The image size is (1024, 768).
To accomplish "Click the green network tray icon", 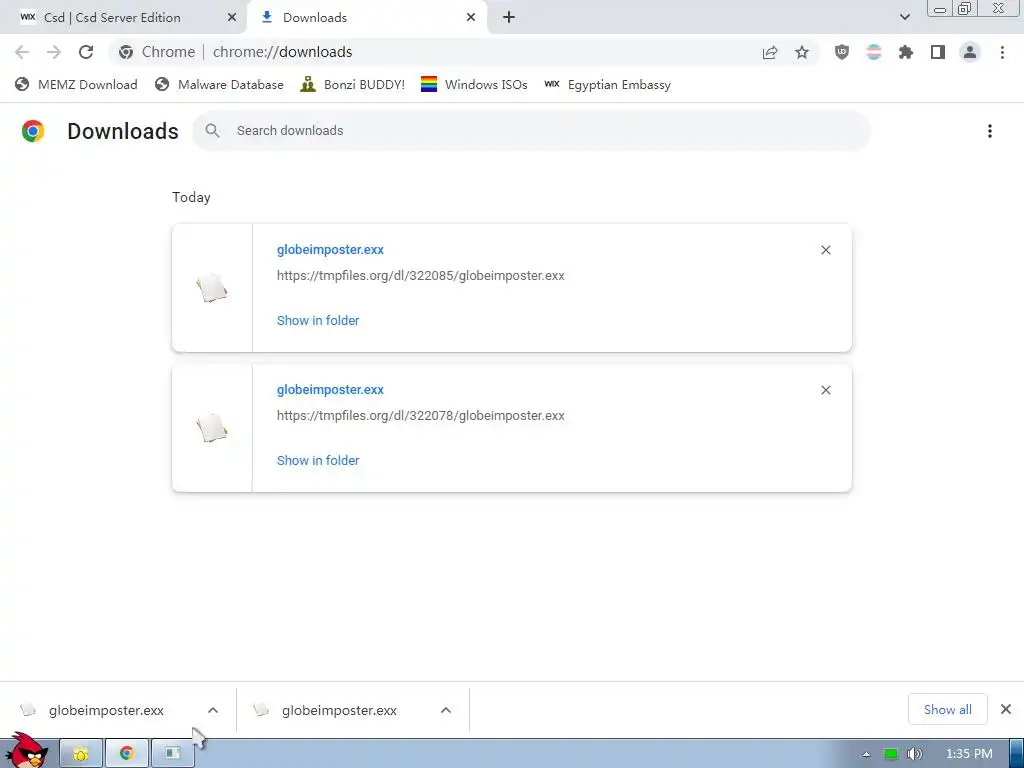I will pos(891,754).
